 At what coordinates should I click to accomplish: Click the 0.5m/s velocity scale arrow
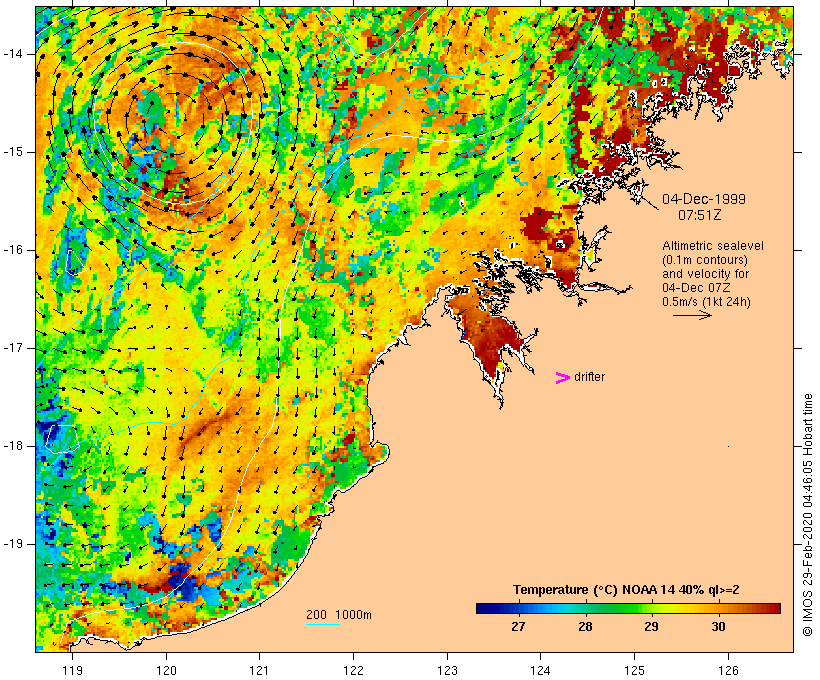tap(692, 315)
